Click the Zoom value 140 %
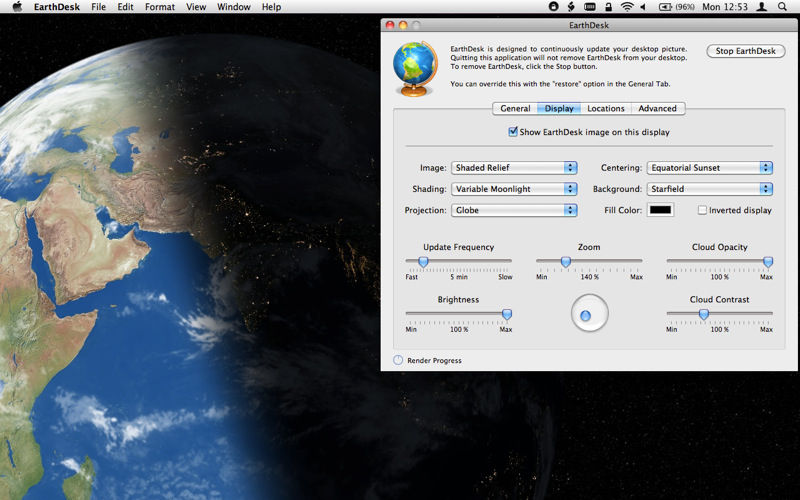 [x=589, y=277]
